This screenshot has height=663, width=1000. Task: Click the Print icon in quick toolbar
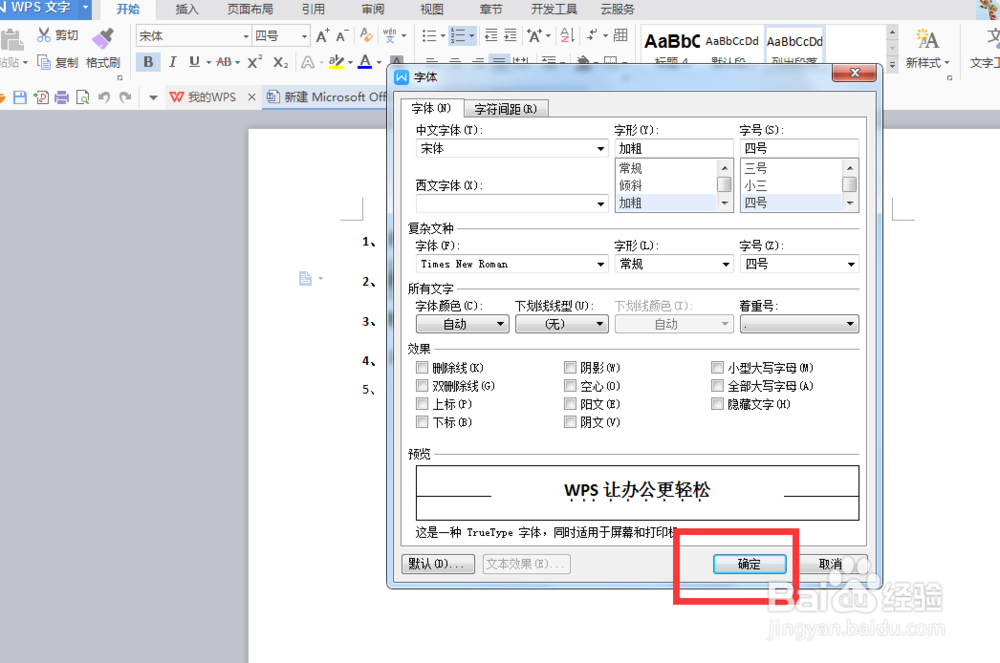(x=61, y=97)
